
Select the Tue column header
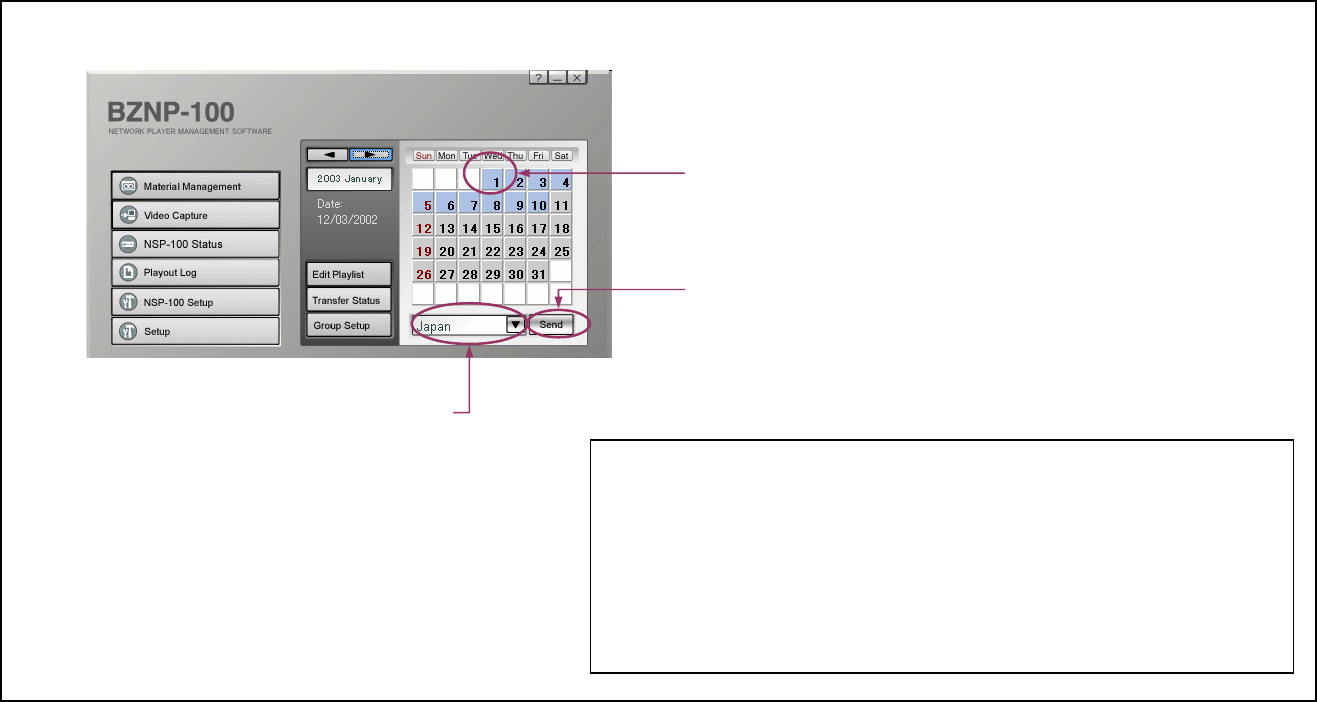(470, 156)
